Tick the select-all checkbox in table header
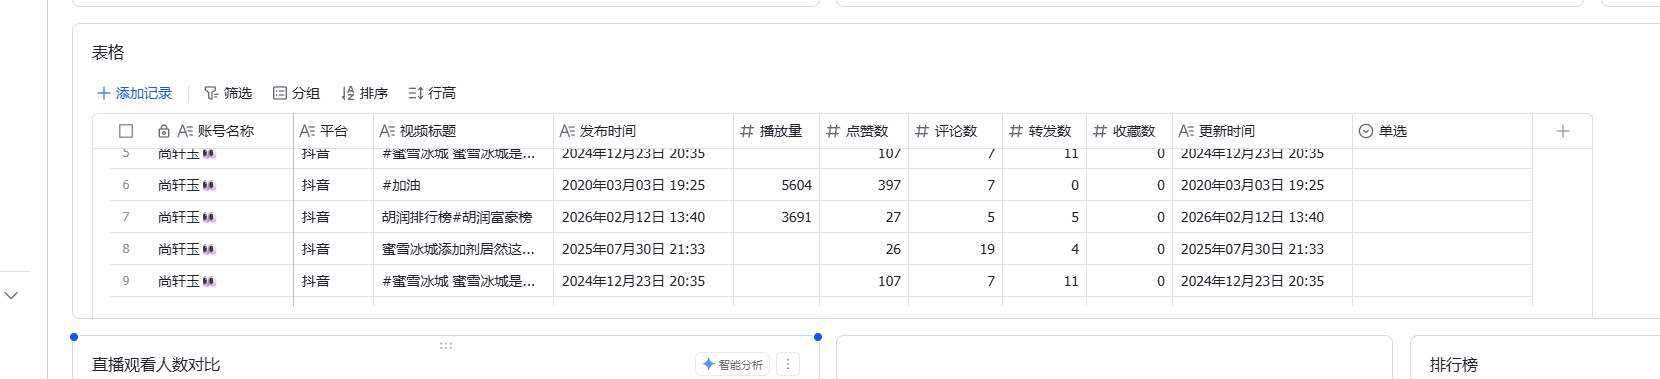The width and height of the screenshot is (1660, 379). coord(126,131)
